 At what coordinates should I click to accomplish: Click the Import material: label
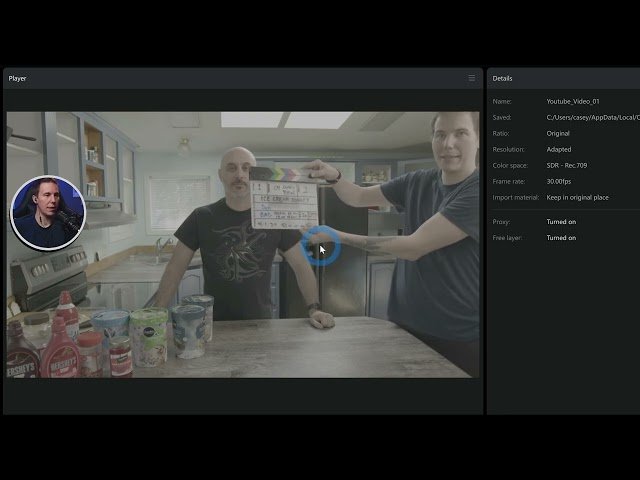[x=515, y=197]
